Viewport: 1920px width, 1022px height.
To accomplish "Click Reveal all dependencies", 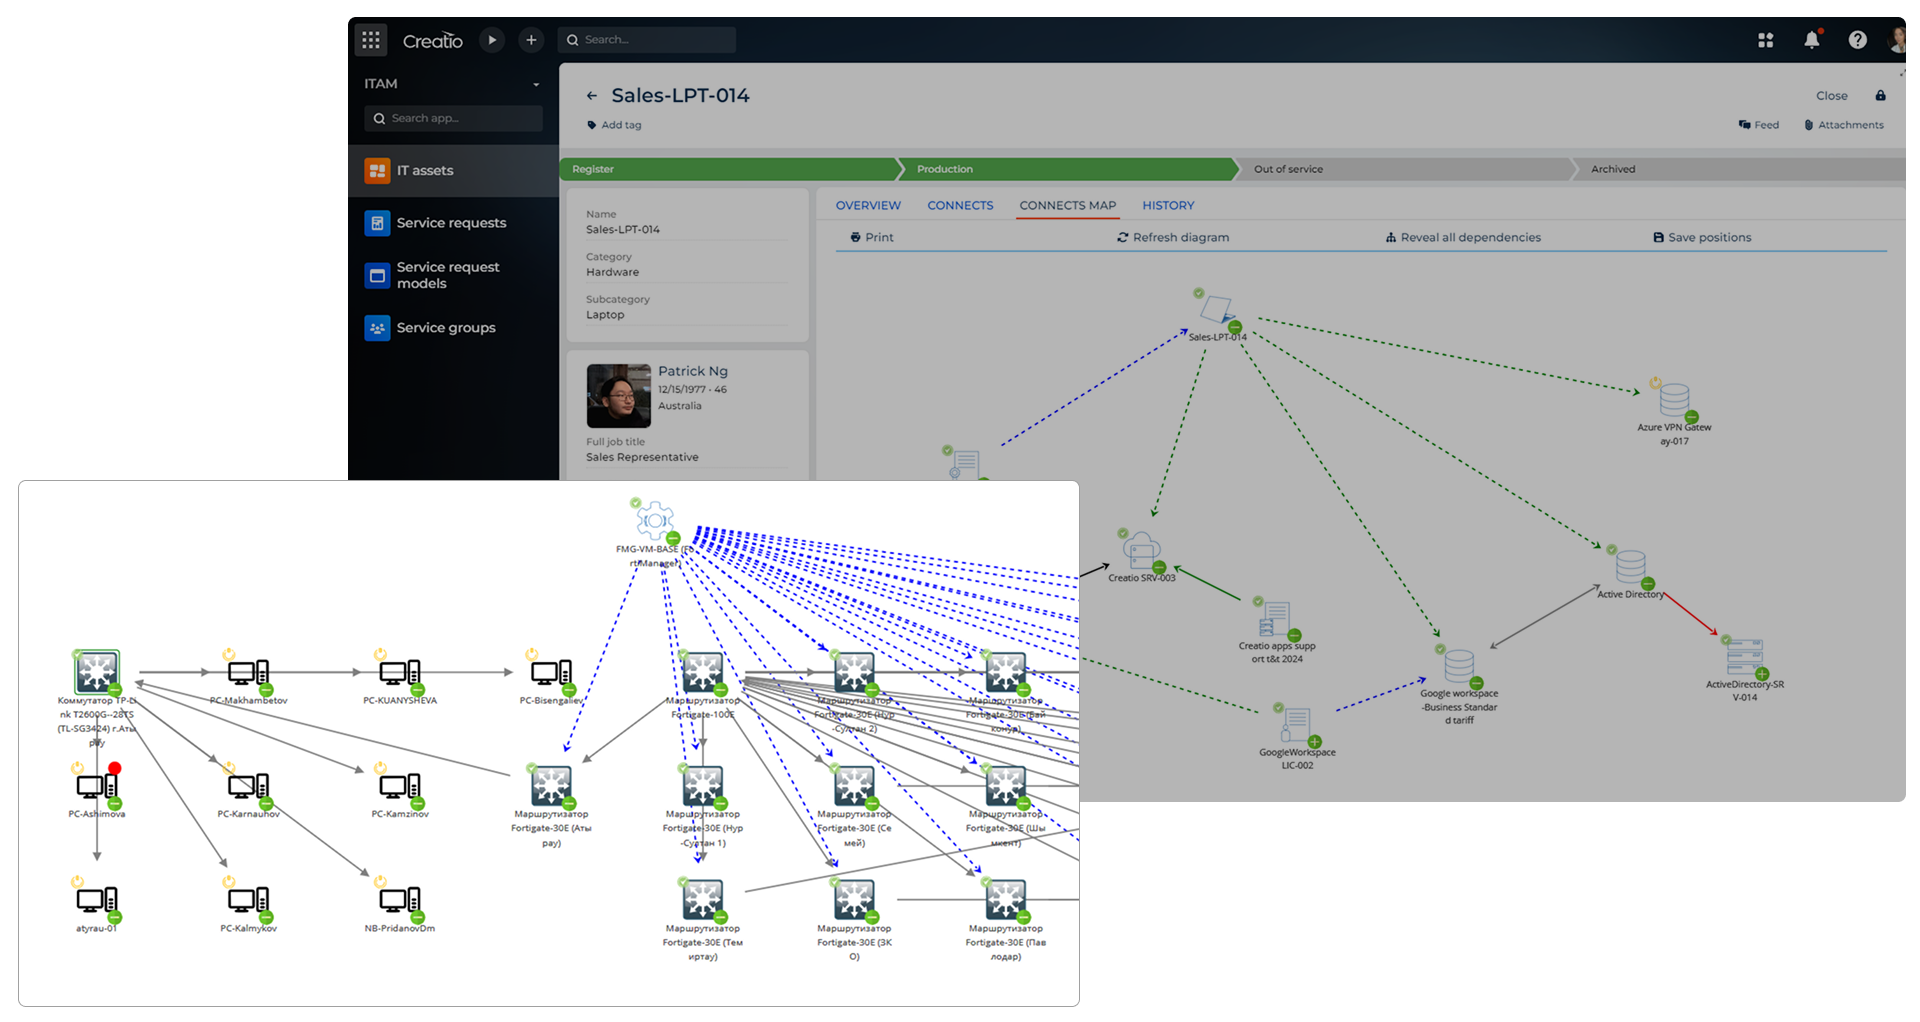I will [1463, 238].
